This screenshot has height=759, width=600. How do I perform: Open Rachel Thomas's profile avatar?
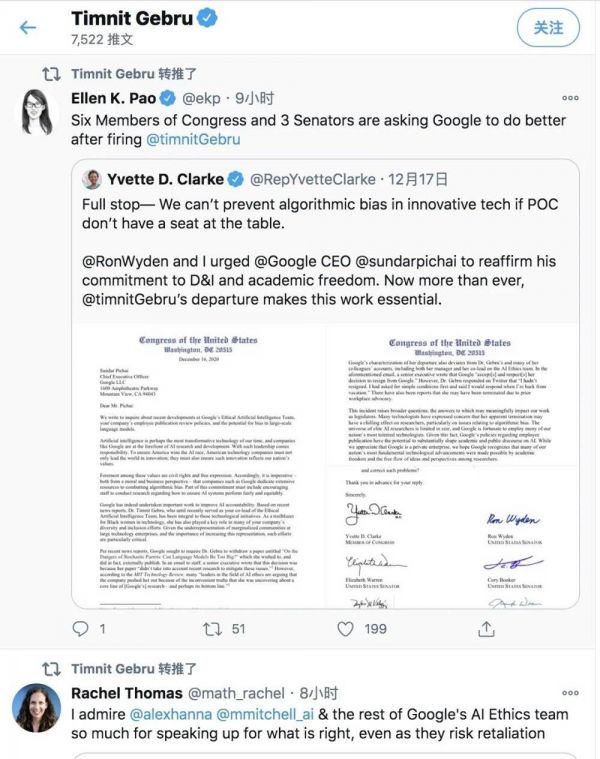tap(36, 709)
